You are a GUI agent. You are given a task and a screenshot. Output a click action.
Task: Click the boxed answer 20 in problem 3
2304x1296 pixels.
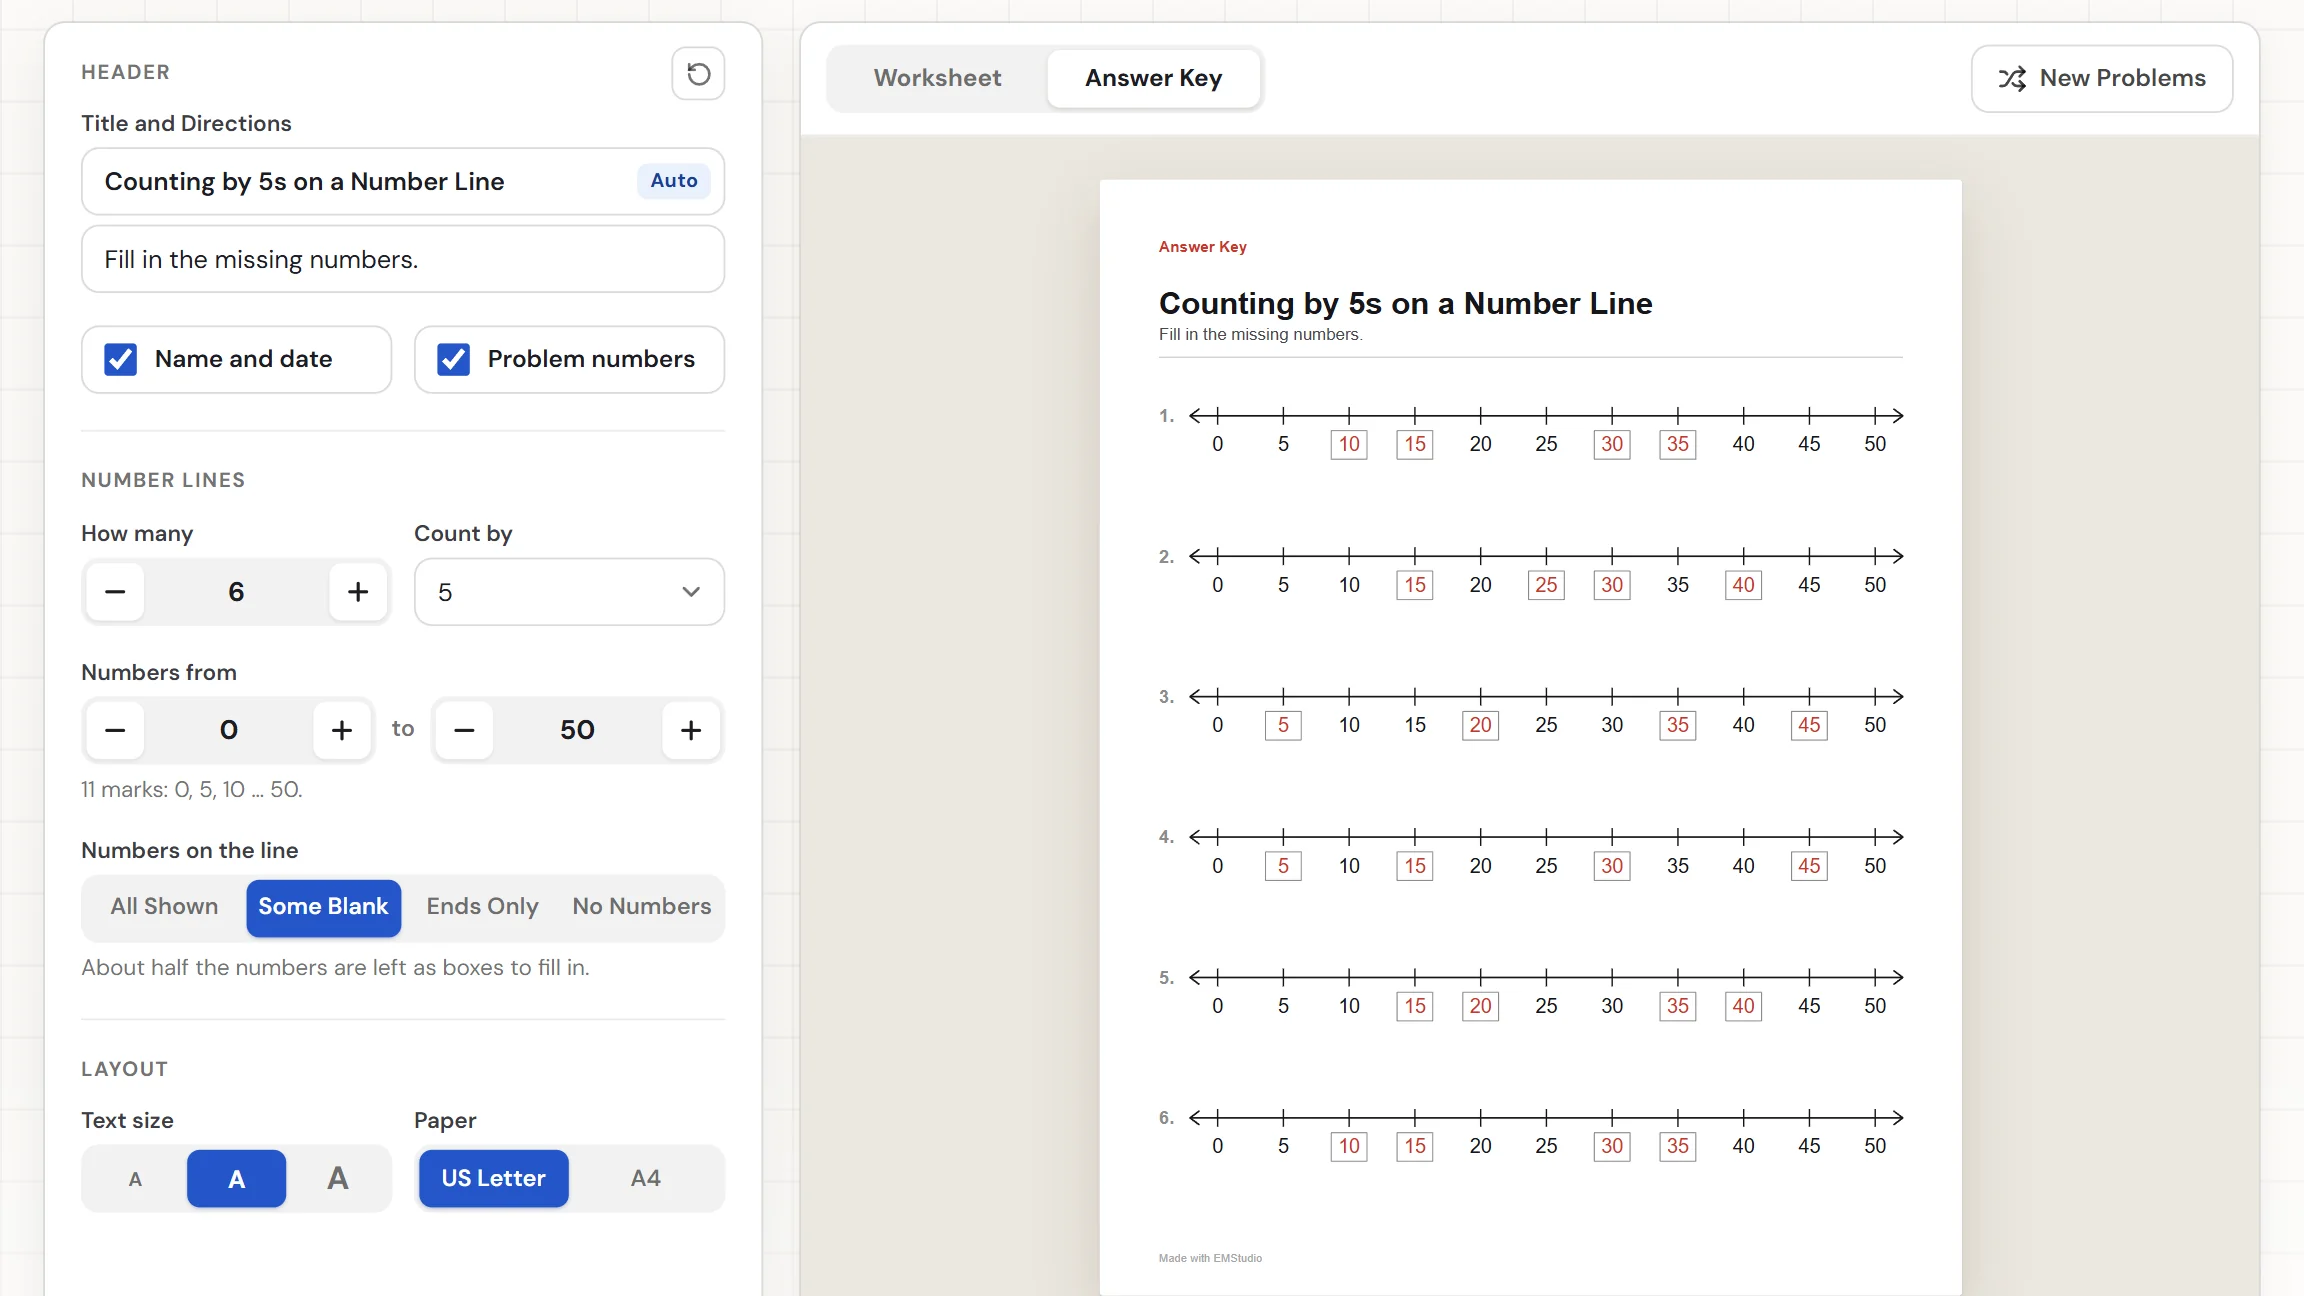(1480, 725)
